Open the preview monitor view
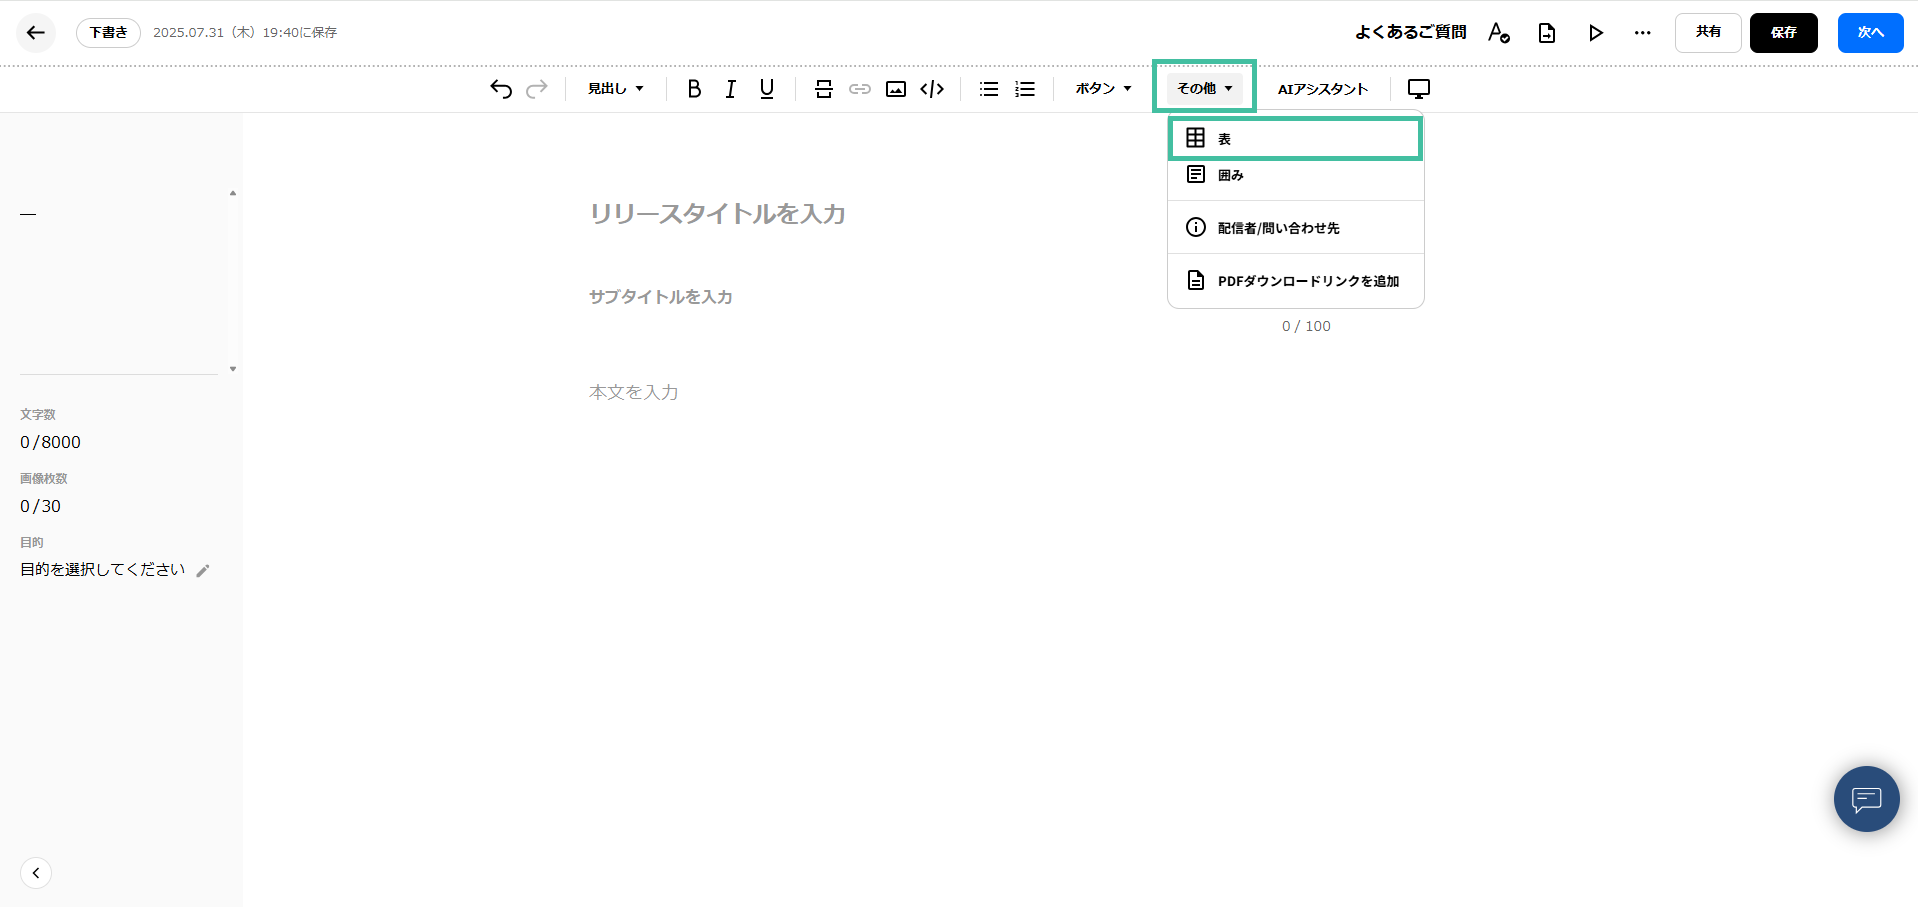The image size is (1918, 907). [x=1418, y=88]
